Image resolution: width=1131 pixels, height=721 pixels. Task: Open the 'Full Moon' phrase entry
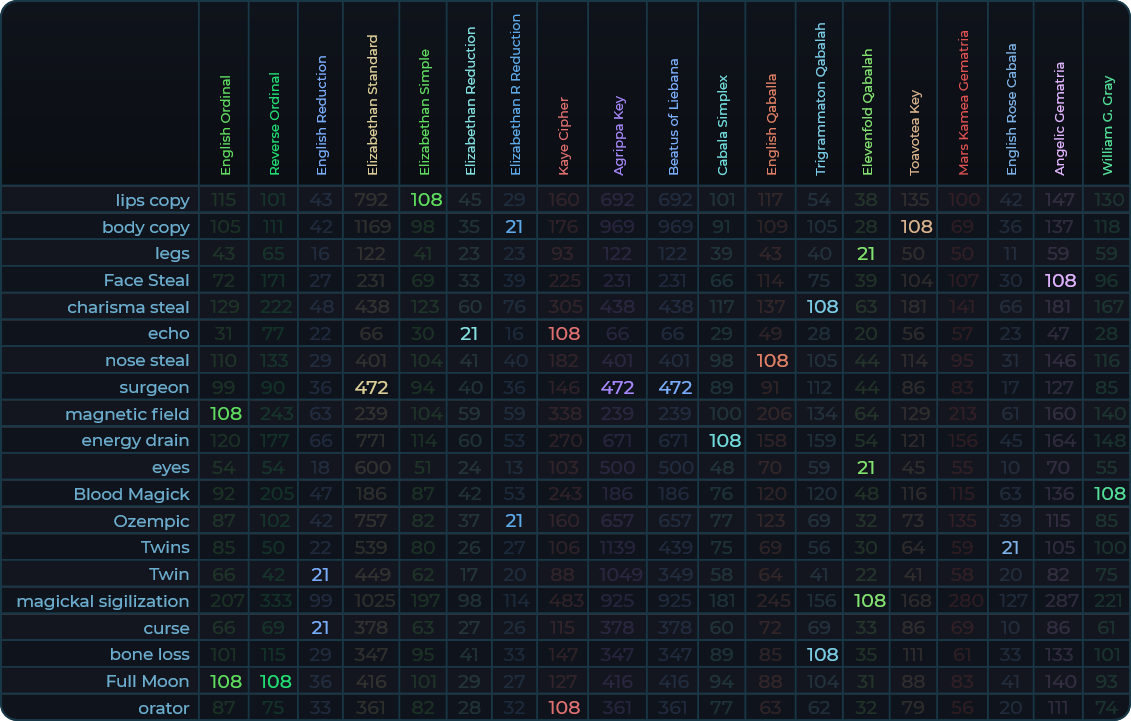coord(147,681)
